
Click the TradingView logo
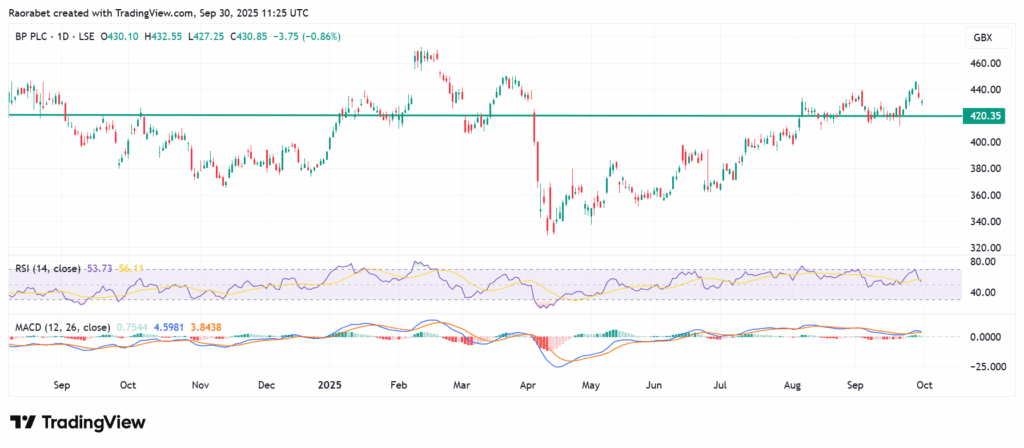pos(77,423)
